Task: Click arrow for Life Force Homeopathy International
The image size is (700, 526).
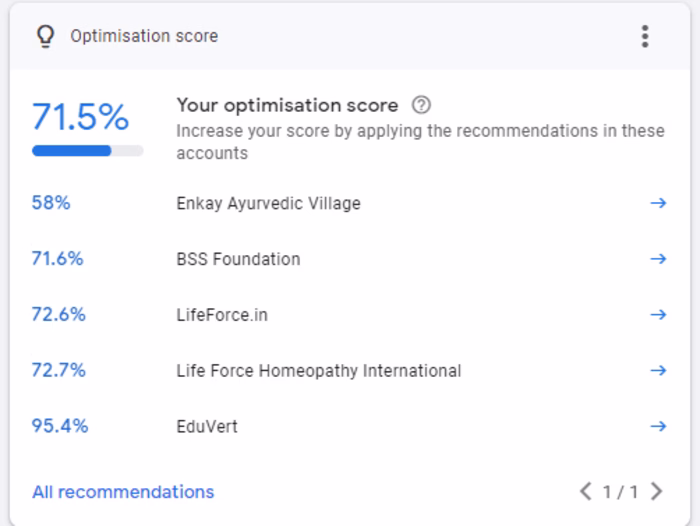Action: [x=658, y=371]
